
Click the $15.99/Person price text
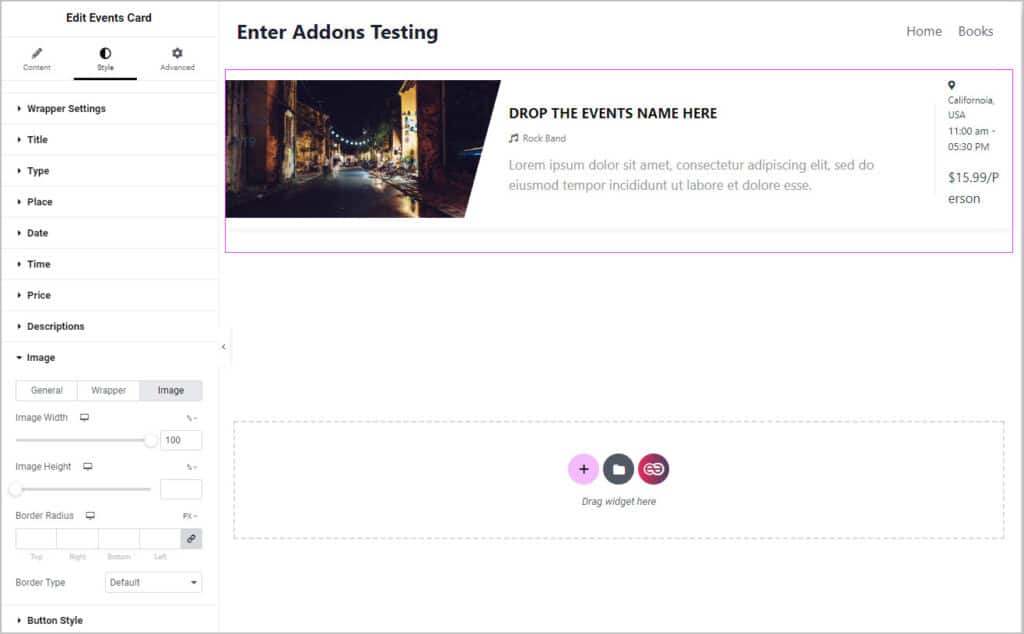click(x=973, y=188)
